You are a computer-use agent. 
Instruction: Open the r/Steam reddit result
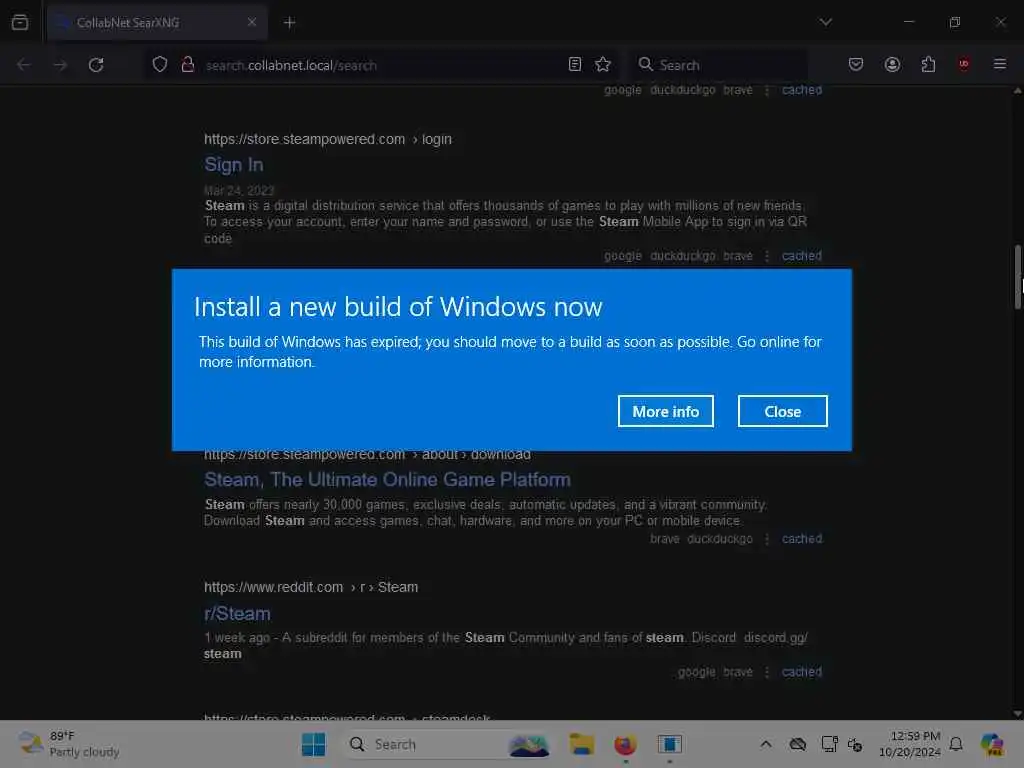(x=237, y=614)
